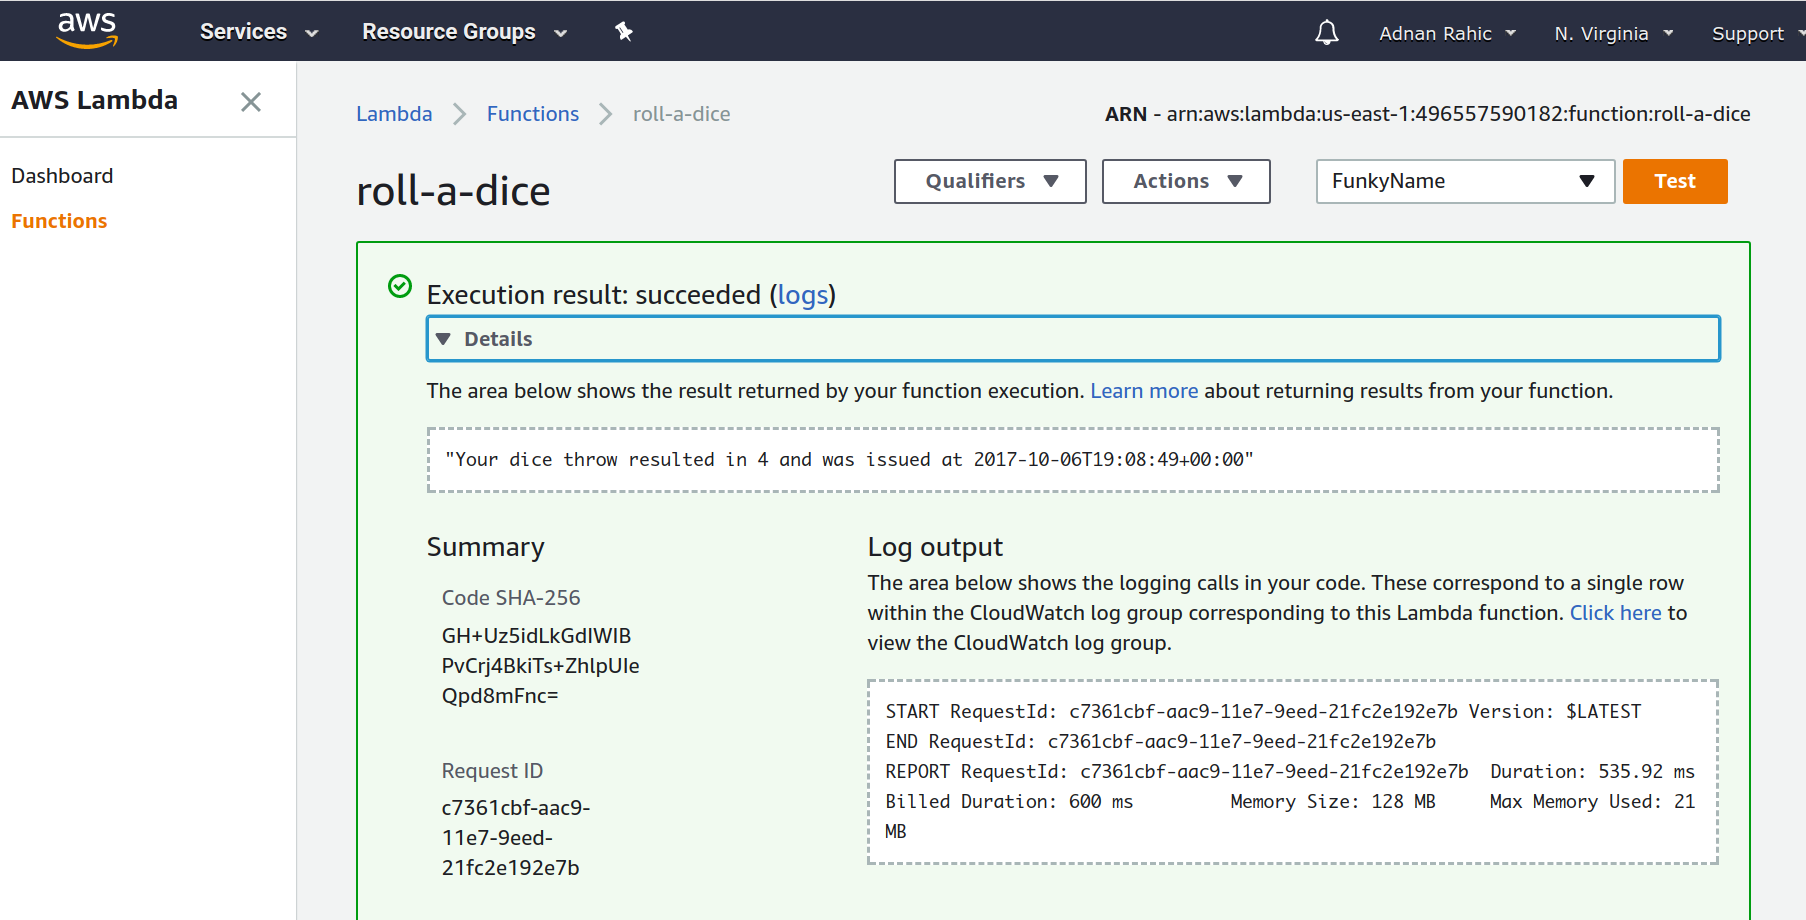This screenshot has width=1806, height=920.
Task: Click the Billed Duration 600 ms text
Action: pyautogui.click(x=1009, y=802)
